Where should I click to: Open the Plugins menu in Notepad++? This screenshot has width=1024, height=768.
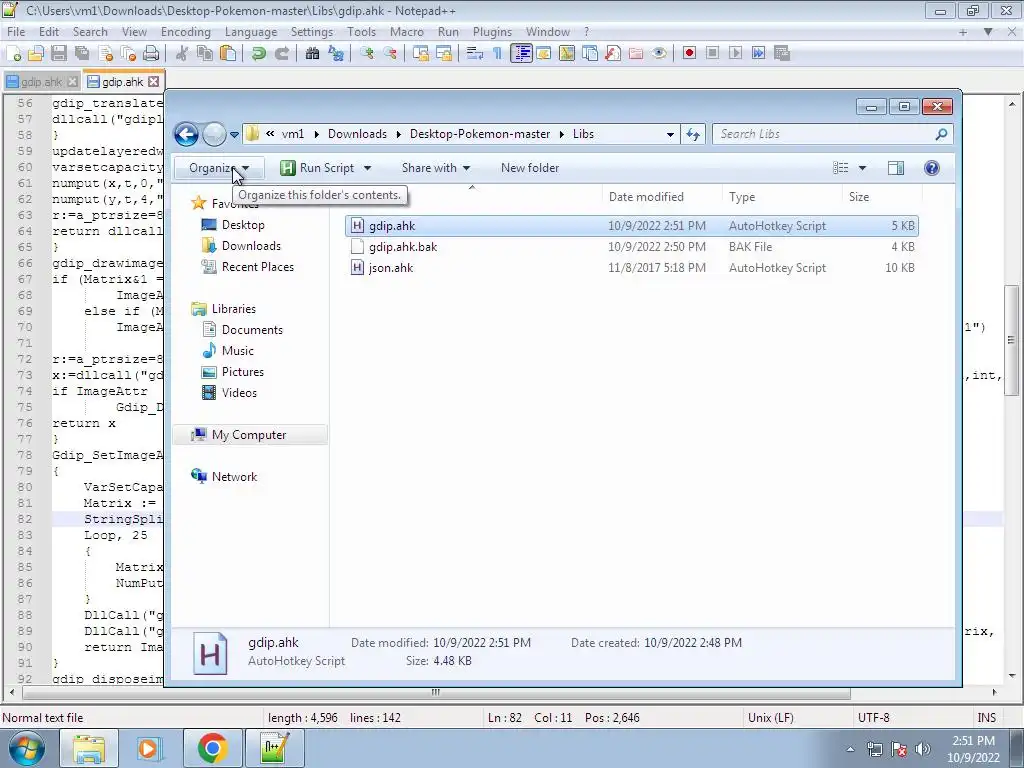pos(492,31)
